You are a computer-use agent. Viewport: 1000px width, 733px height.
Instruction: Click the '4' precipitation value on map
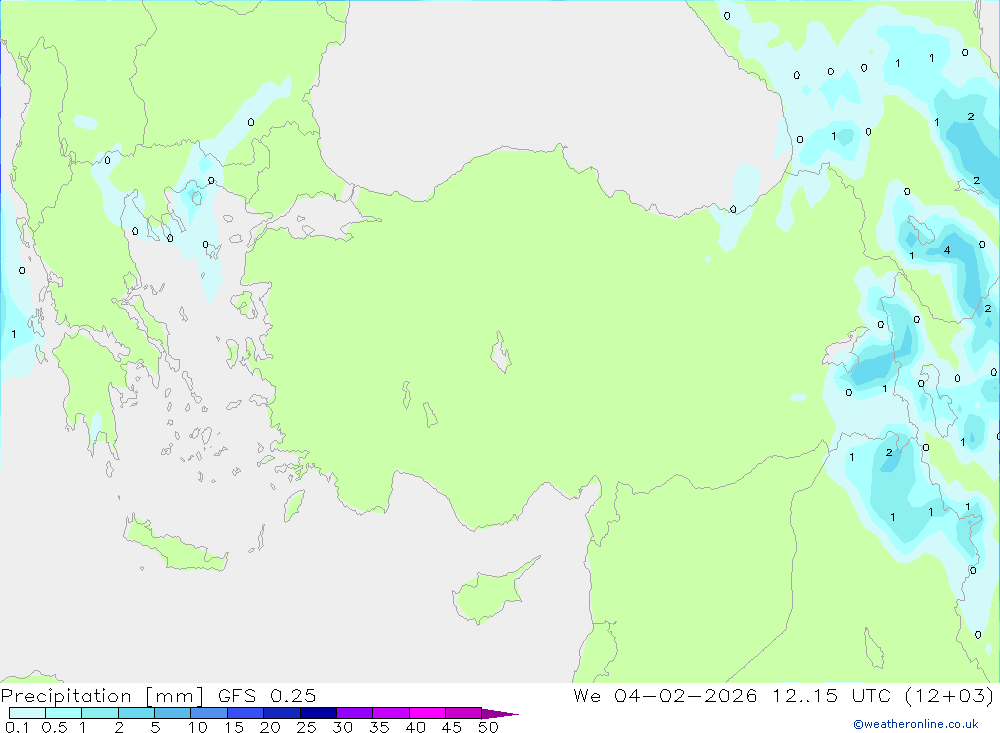click(946, 250)
